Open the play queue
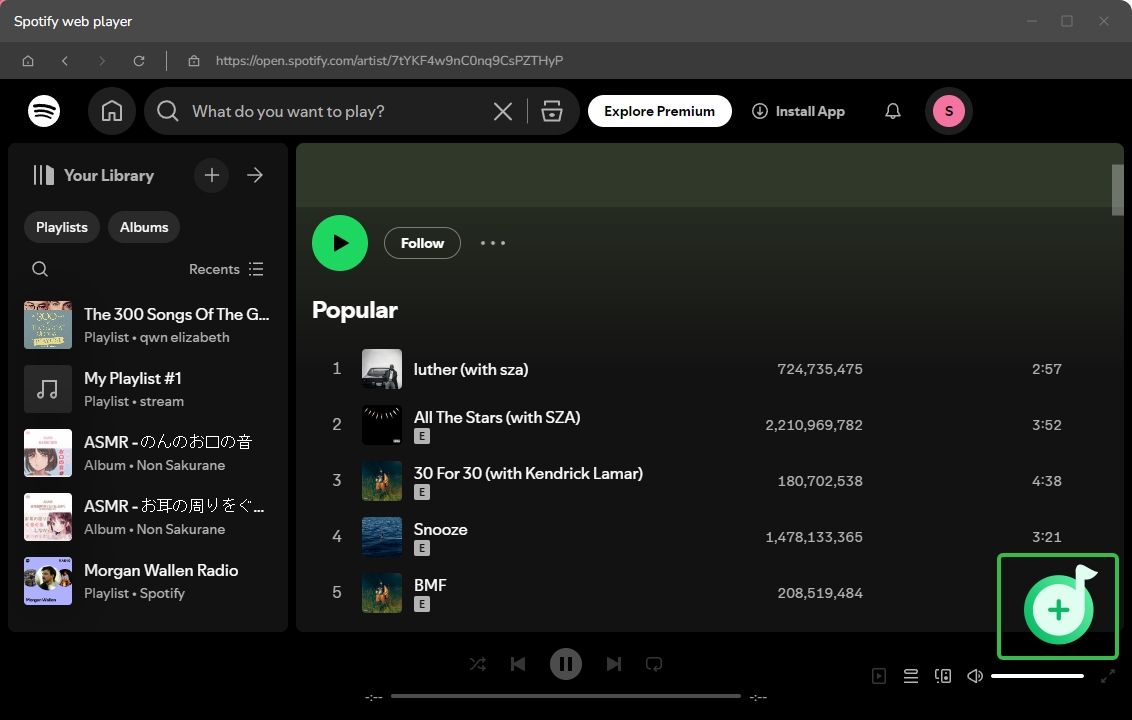Screen dimensions: 1132x720 911,676
